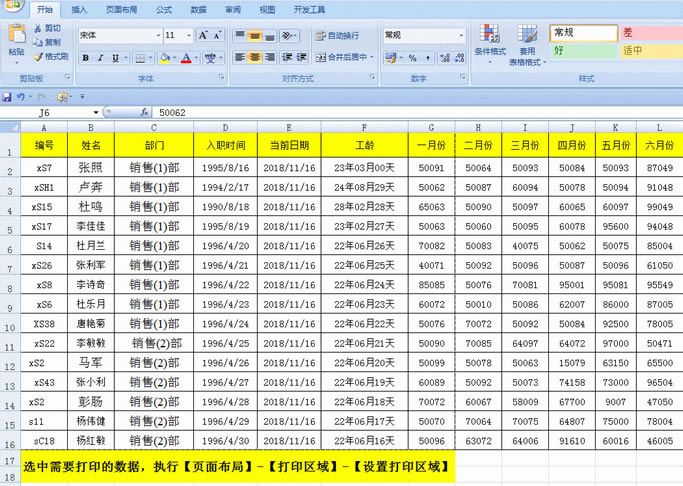Apply the comma style icon
This screenshot has height=486, width=683.
coord(428,57)
